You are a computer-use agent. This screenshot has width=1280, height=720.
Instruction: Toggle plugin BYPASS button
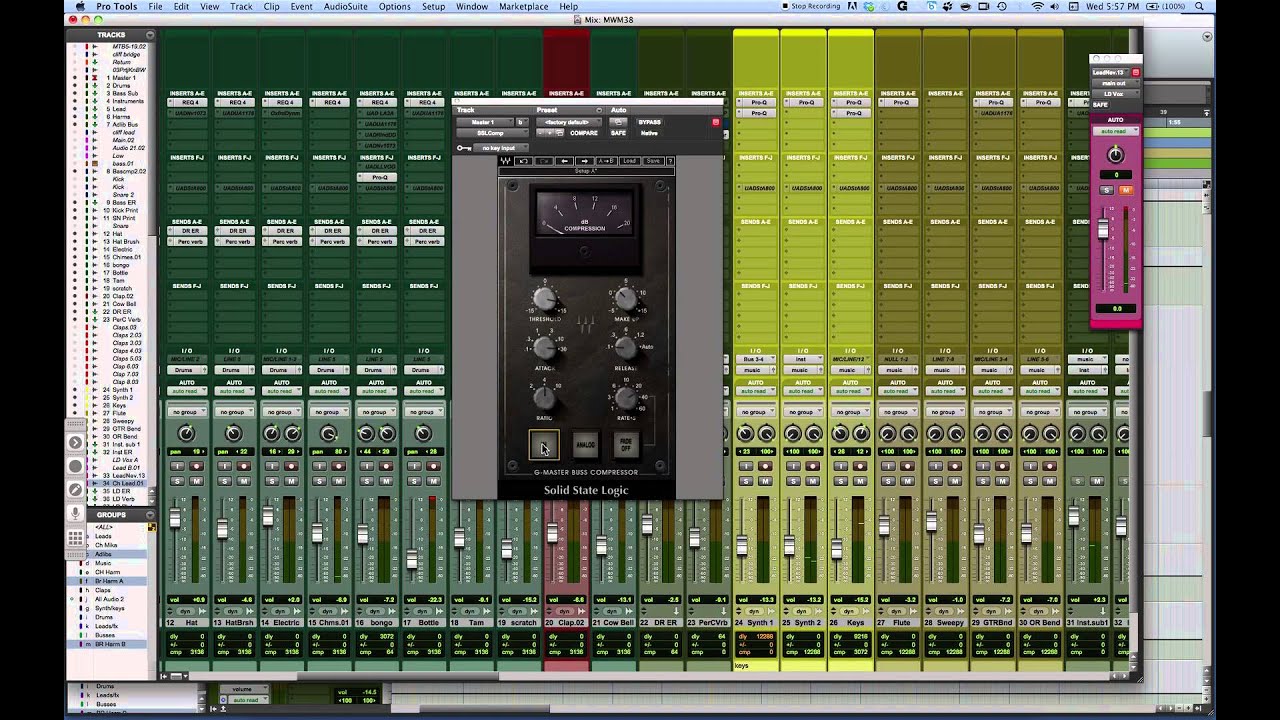[x=650, y=122]
